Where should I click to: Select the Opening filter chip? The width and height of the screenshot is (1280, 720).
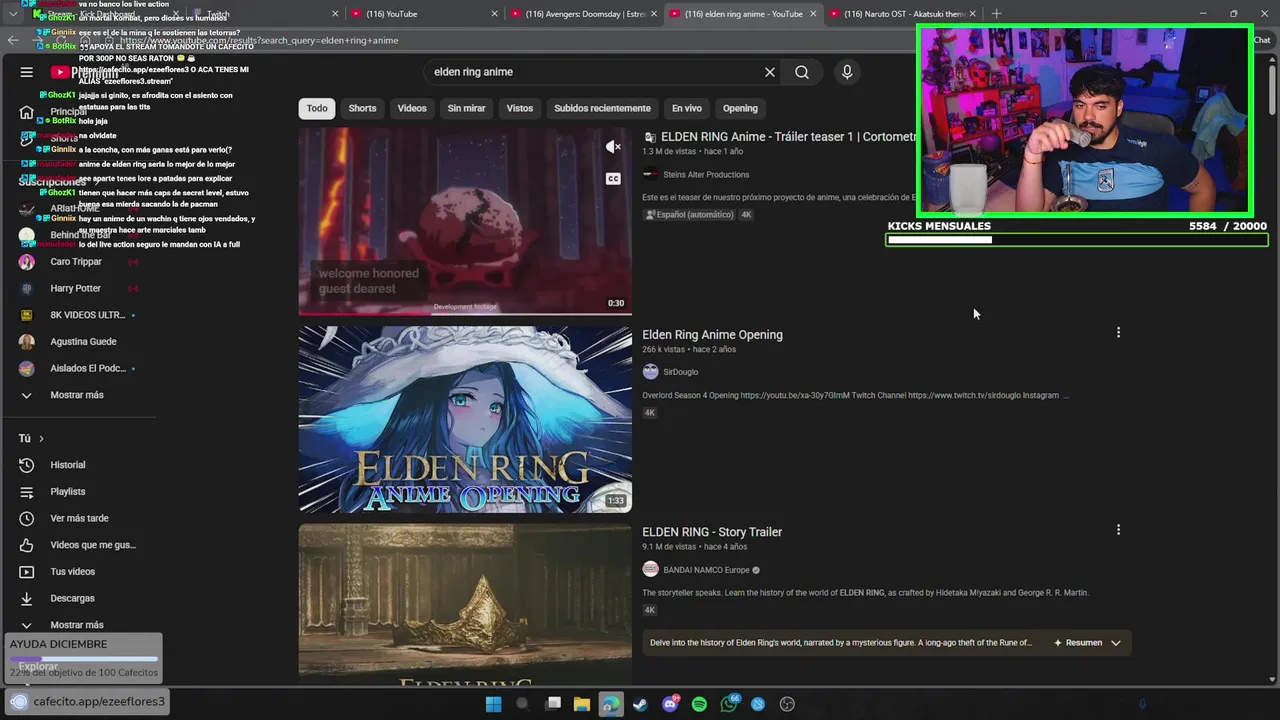(x=740, y=108)
